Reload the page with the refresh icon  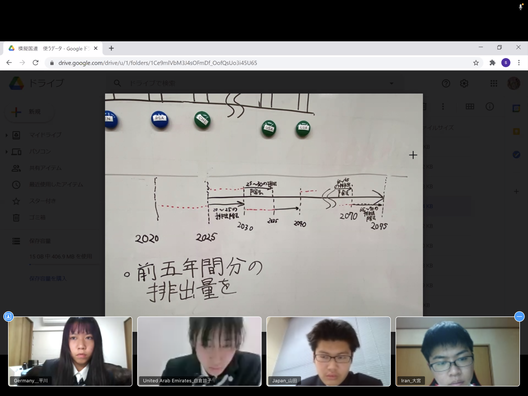35,63
